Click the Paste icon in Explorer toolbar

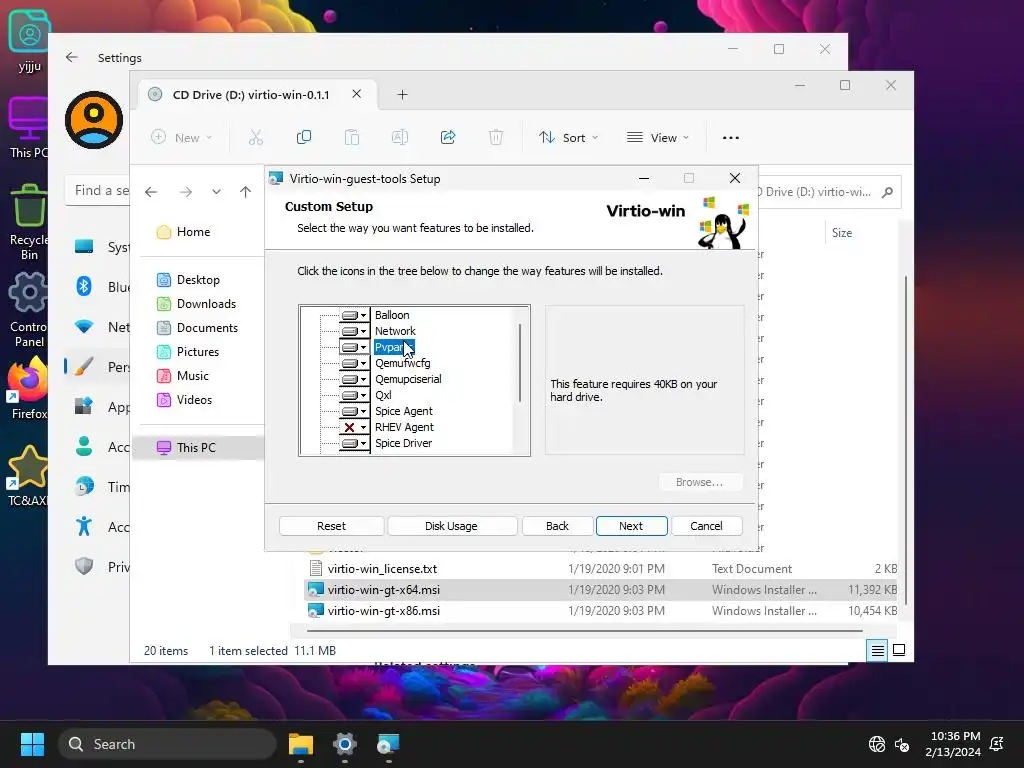coord(352,138)
